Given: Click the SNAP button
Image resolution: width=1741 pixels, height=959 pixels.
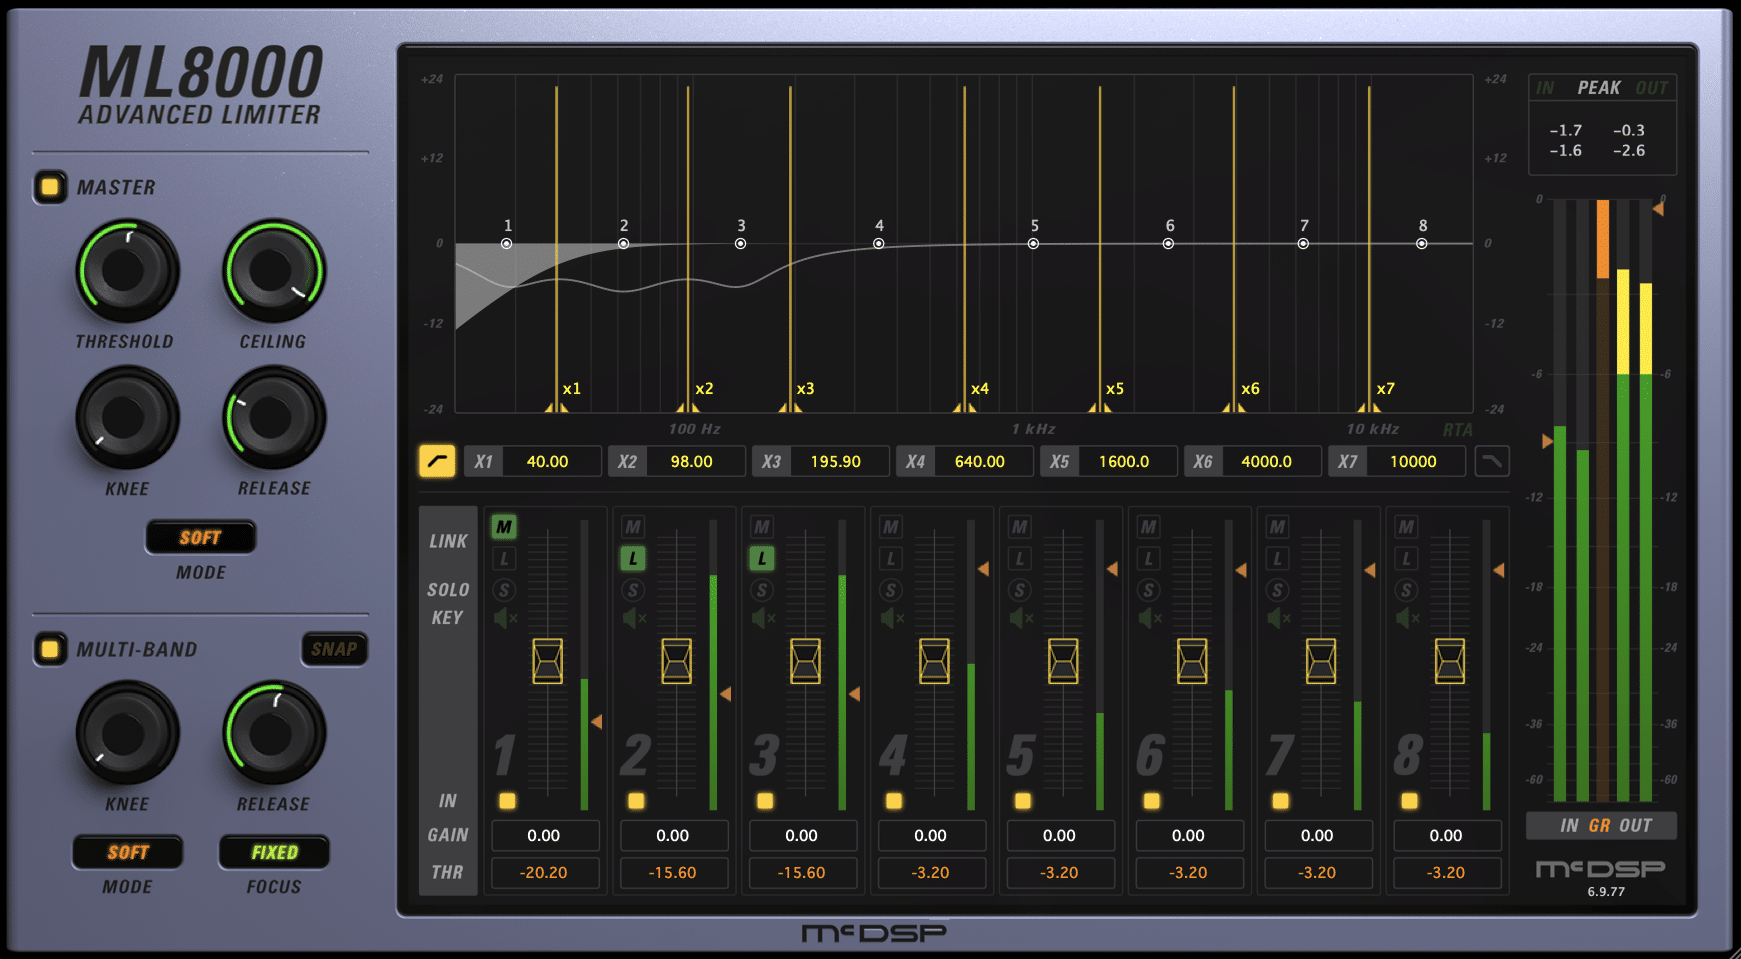Looking at the screenshot, I should pos(334,649).
